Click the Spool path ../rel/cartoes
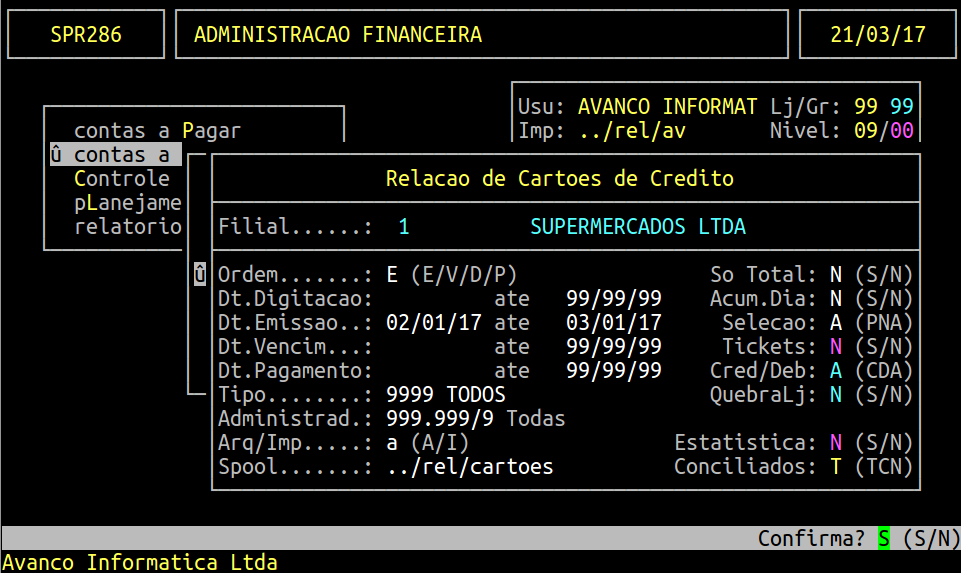 pyautogui.click(x=470, y=467)
